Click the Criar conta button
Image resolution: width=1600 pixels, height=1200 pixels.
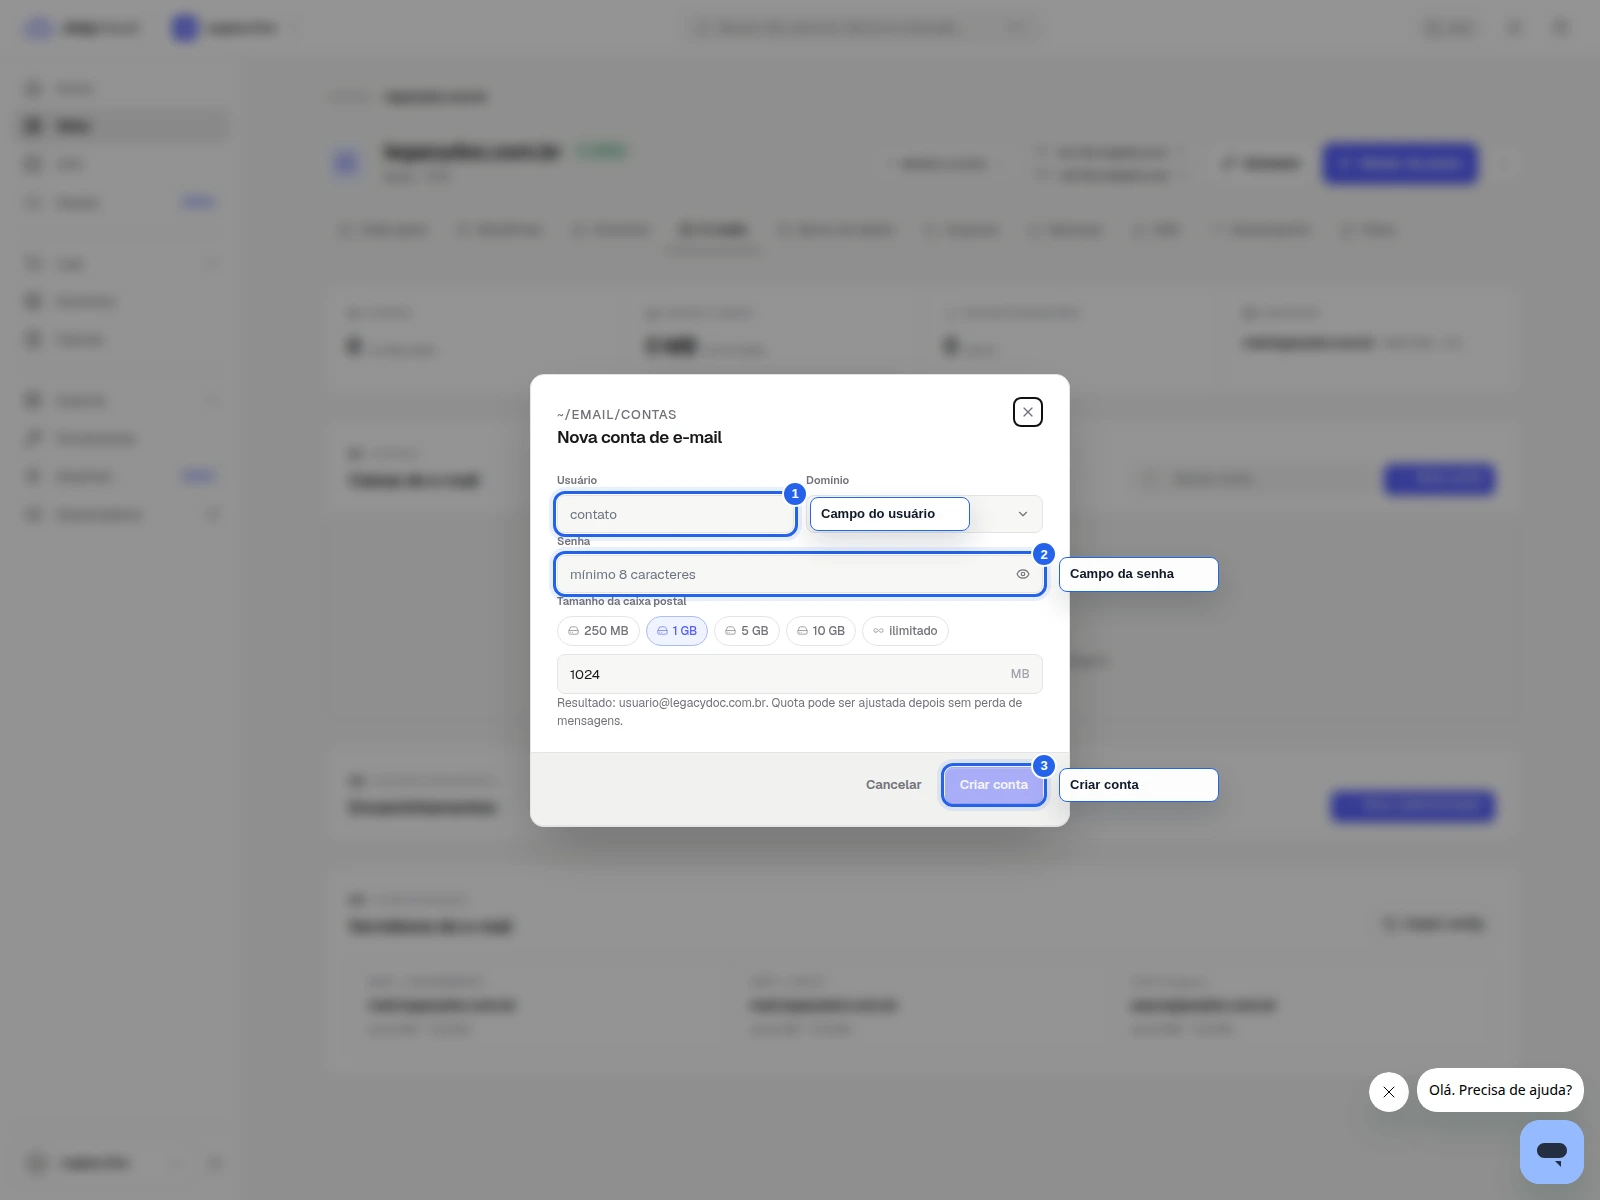click(x=994, y=785)
